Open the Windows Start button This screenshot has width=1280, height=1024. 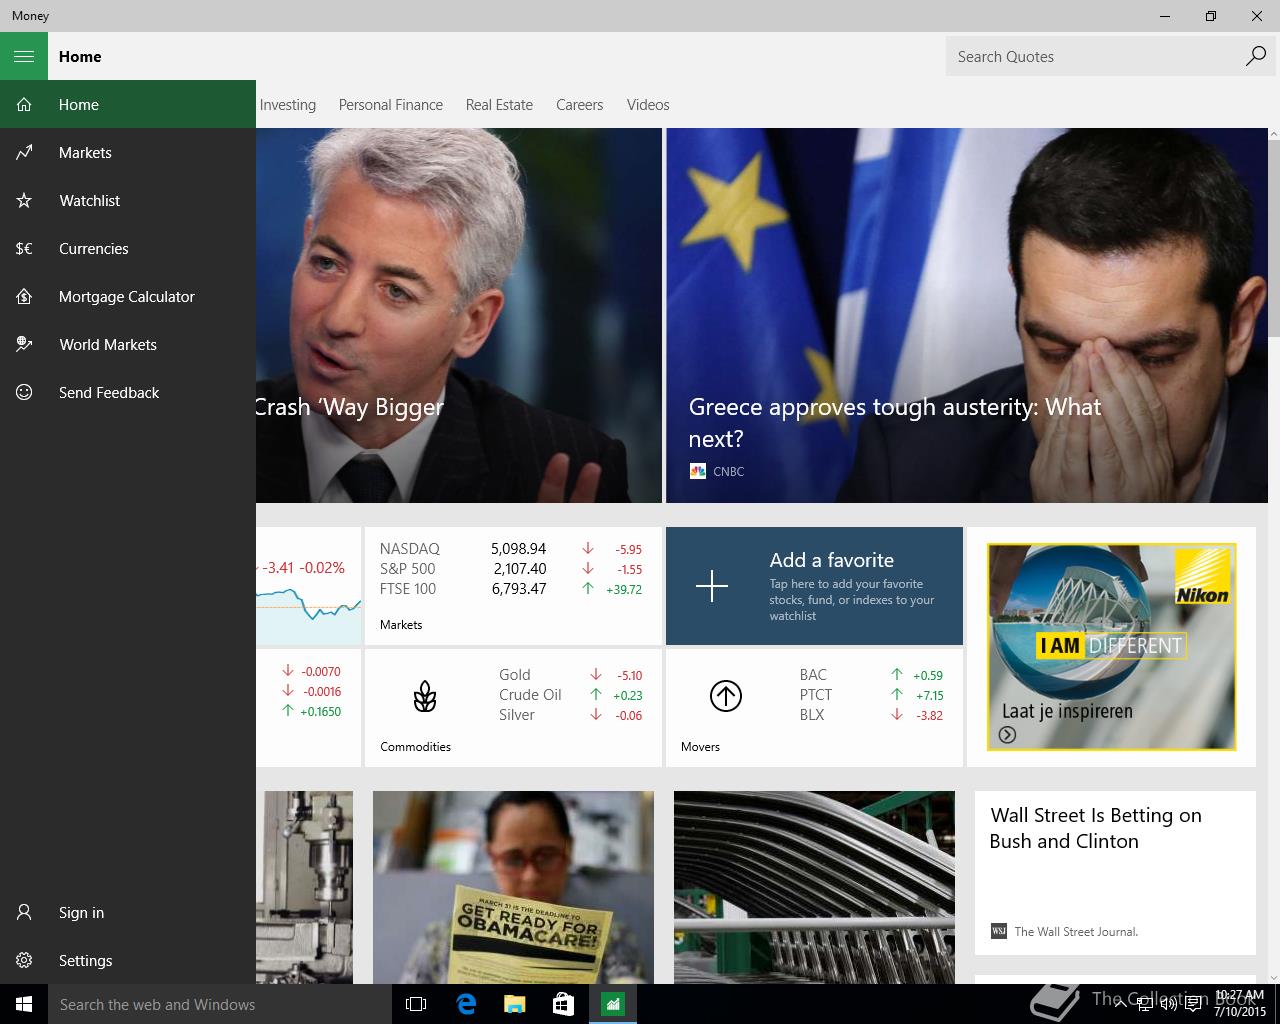click(24, 1004)
